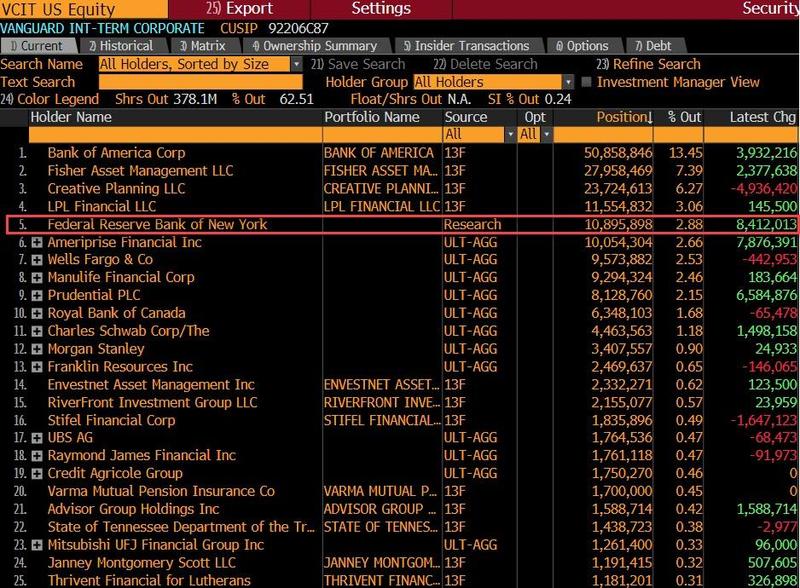This screenshot has height=588, width=800.
Task: Sort by the % Out column header
Action: click(684, 117)
